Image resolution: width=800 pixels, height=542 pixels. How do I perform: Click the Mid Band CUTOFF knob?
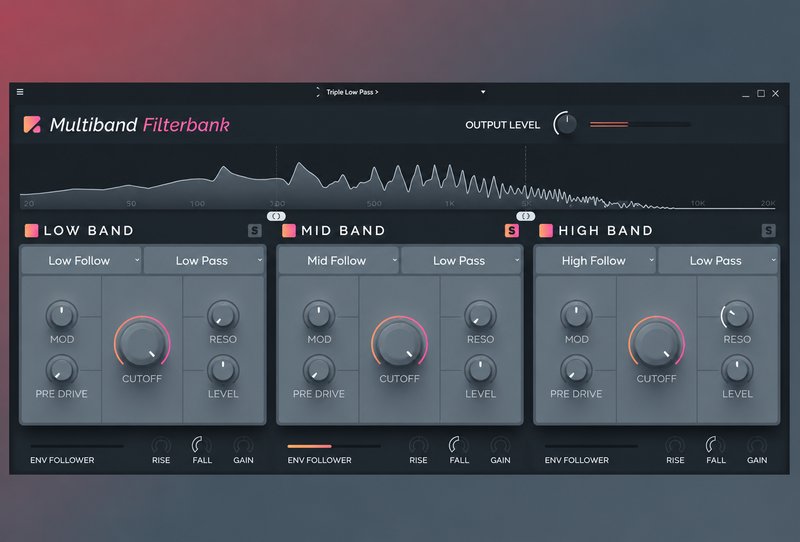(399, 342)
